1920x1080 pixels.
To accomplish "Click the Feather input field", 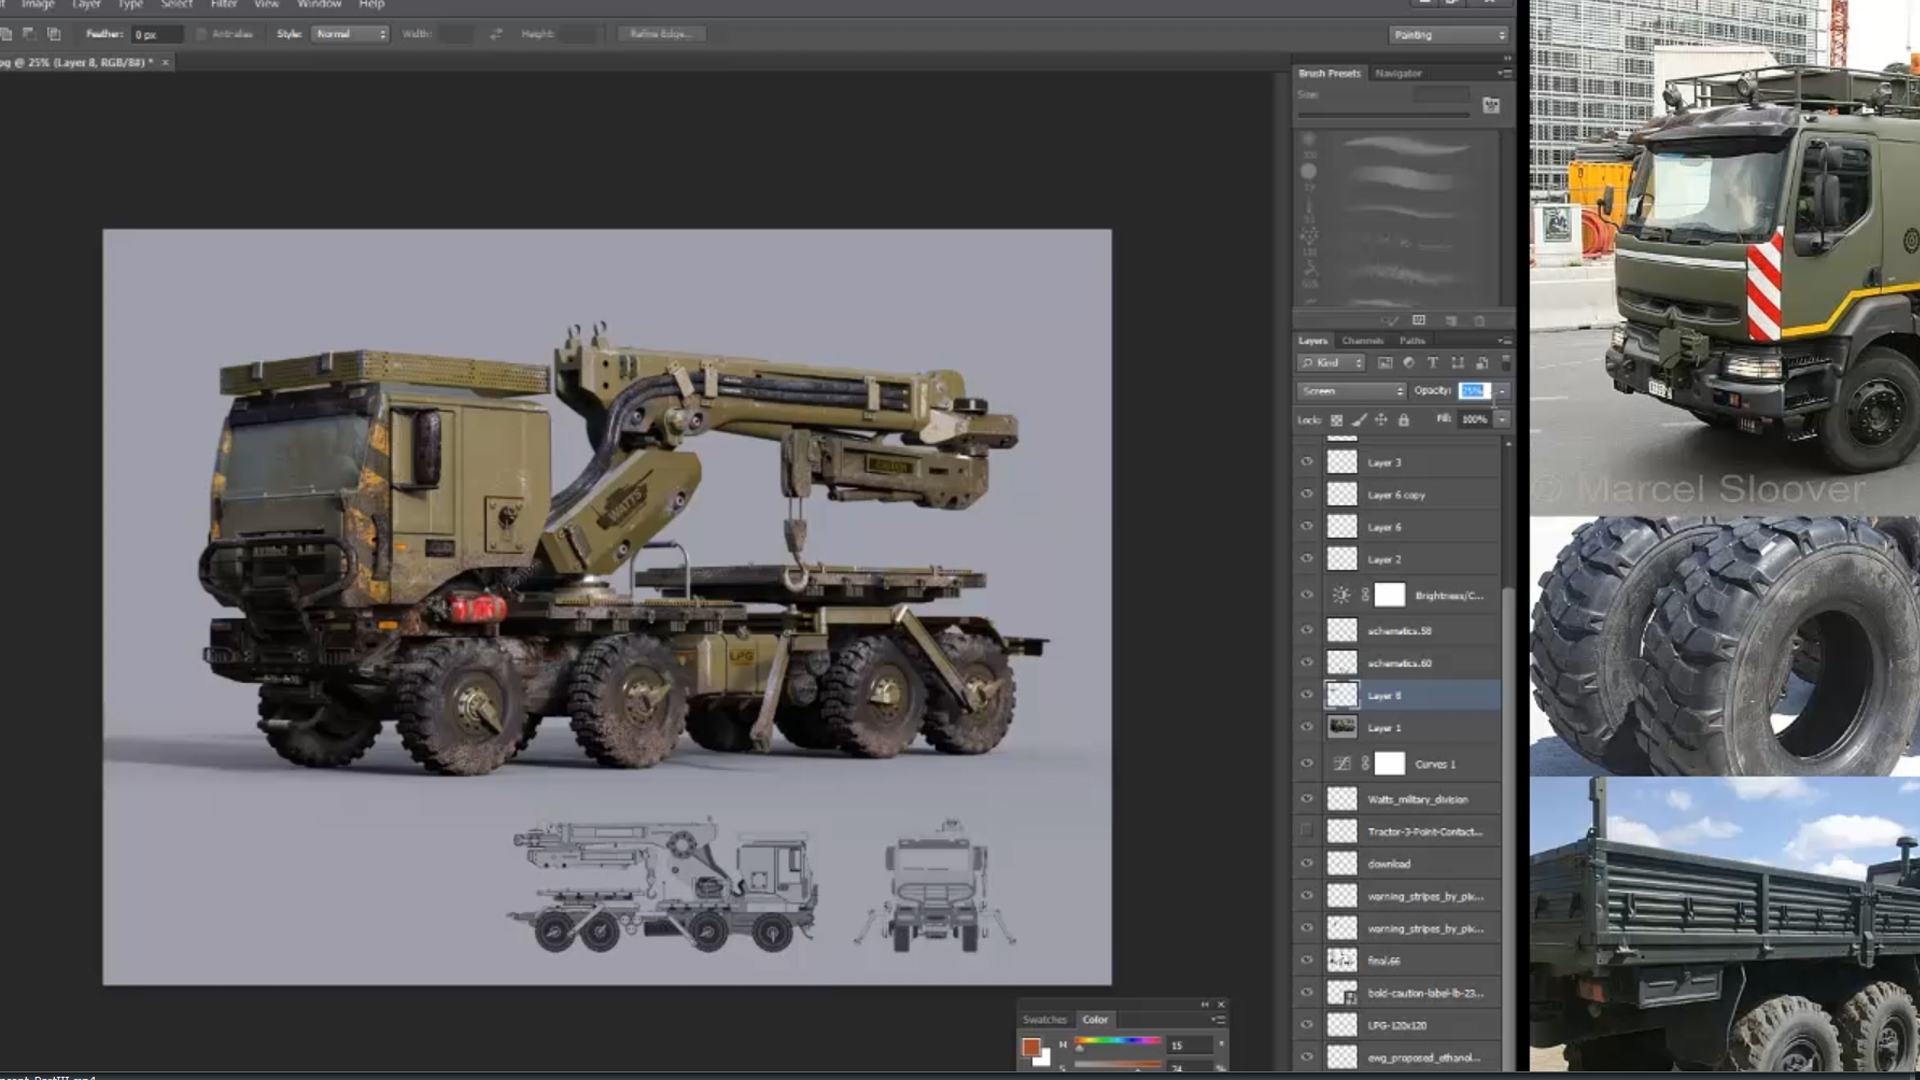I will coord(157,35).
